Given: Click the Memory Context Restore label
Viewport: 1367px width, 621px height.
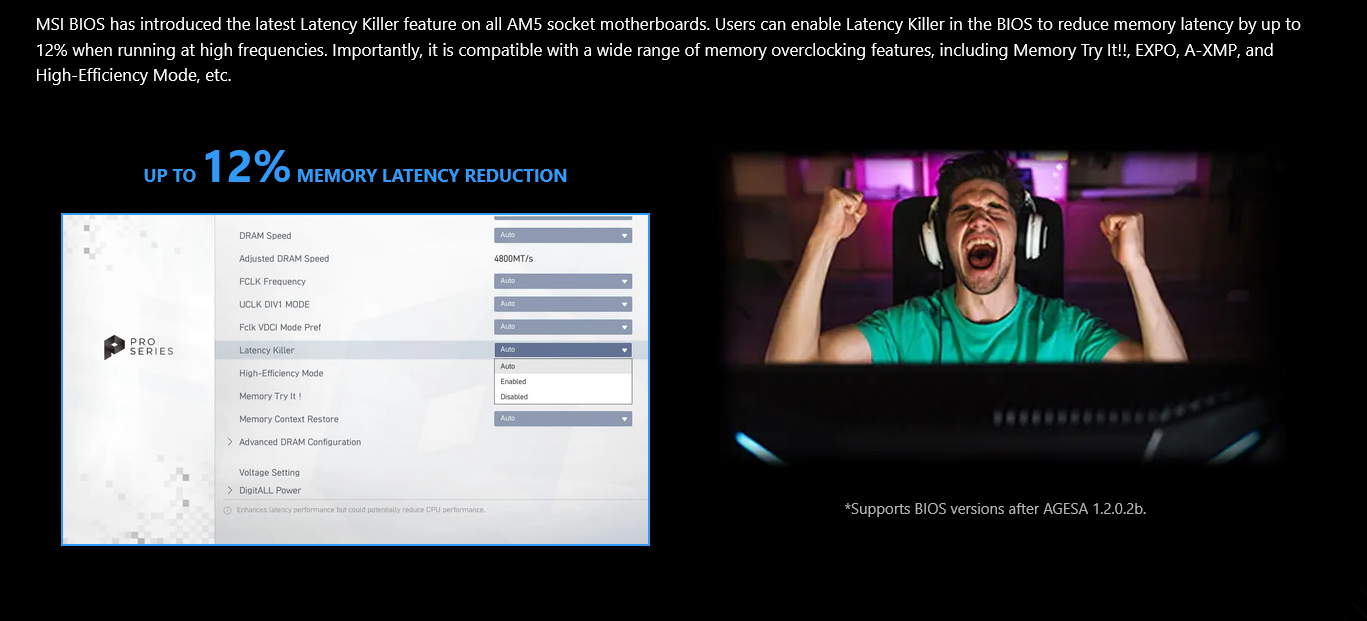Looking at the screenshot, I should tap(289, 419).
